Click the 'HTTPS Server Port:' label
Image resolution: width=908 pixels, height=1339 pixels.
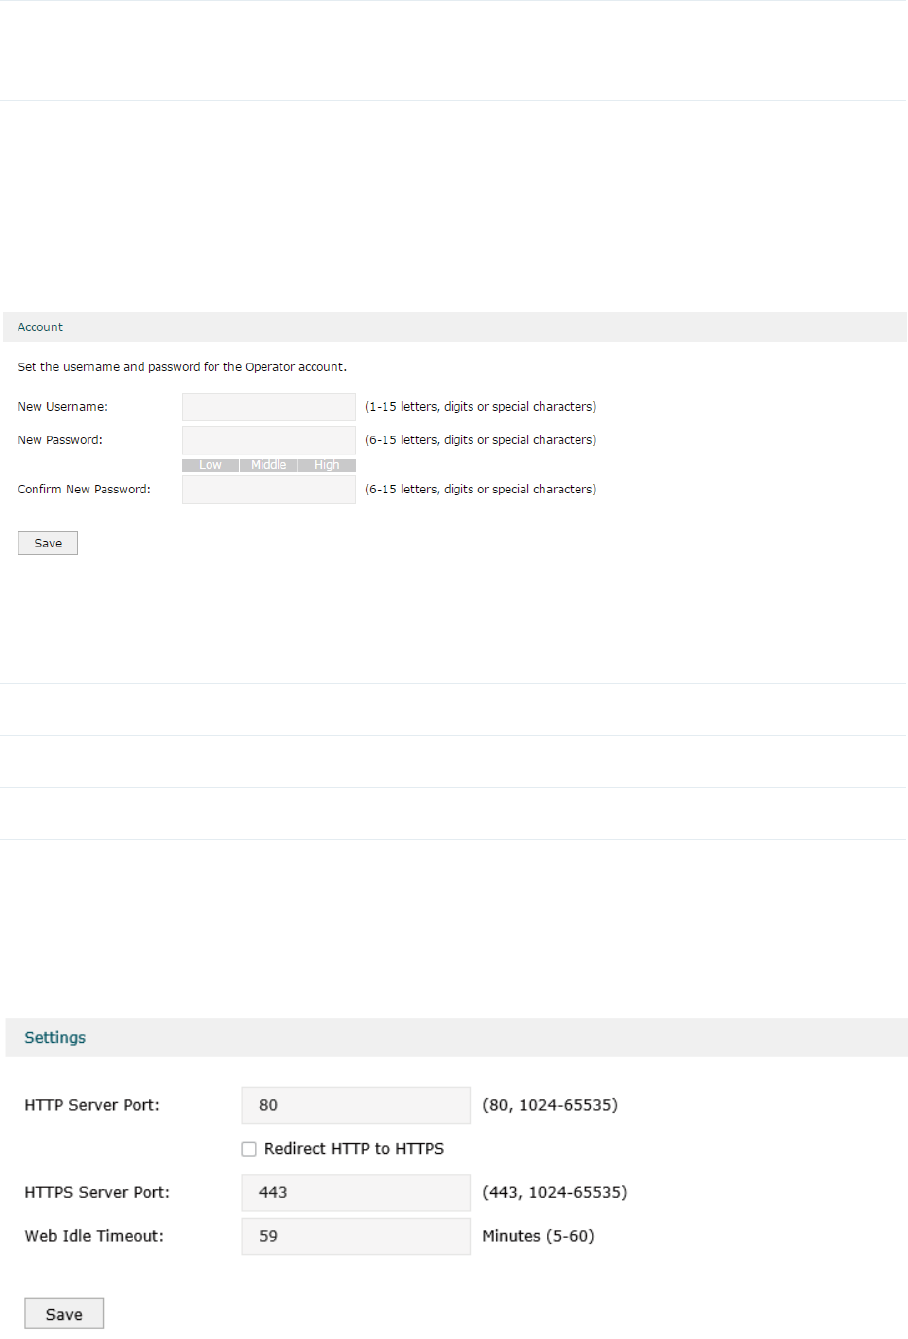pos(97,1192)
